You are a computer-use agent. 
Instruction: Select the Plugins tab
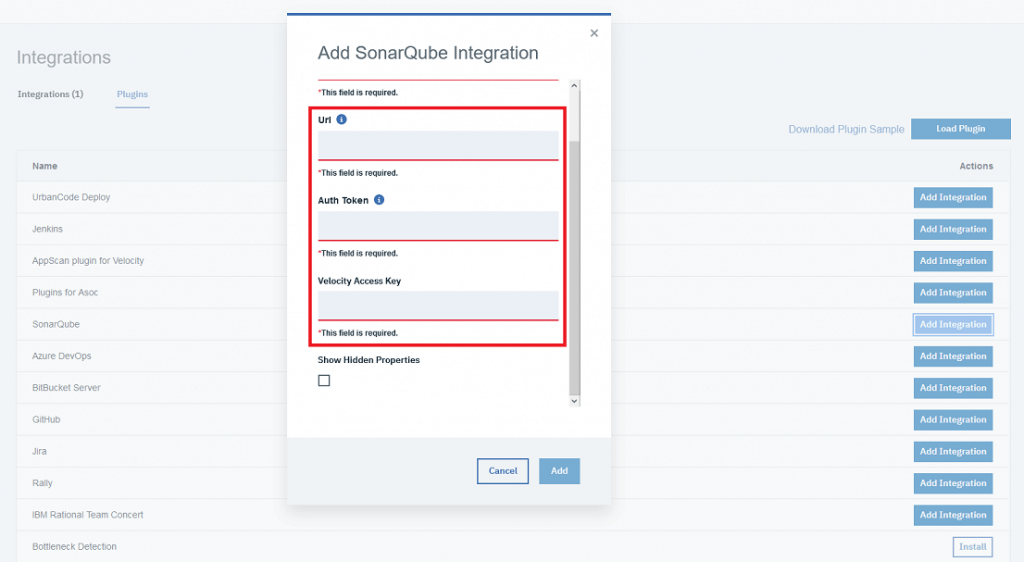tap(133, 94)
